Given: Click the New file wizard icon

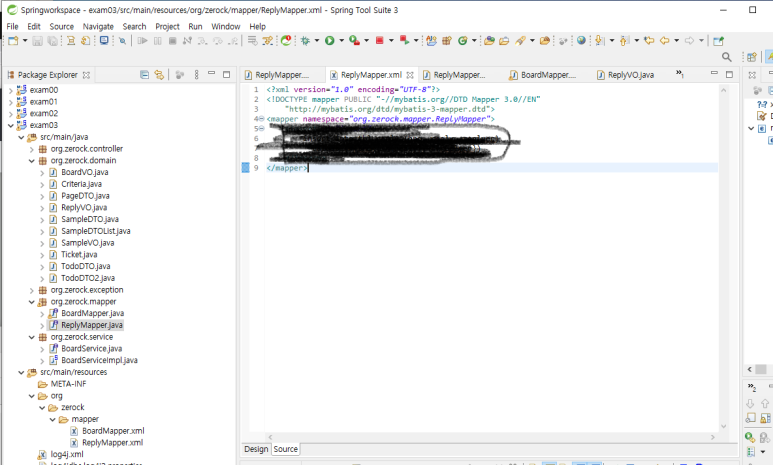Looking at the screenshot, I should (13, 41).
